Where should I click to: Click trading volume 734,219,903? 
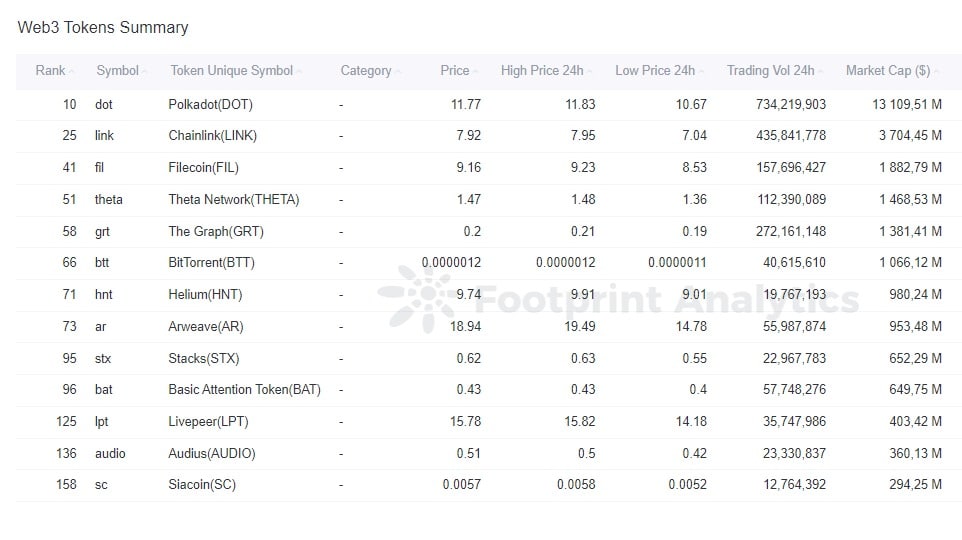(x=791, y=104)
